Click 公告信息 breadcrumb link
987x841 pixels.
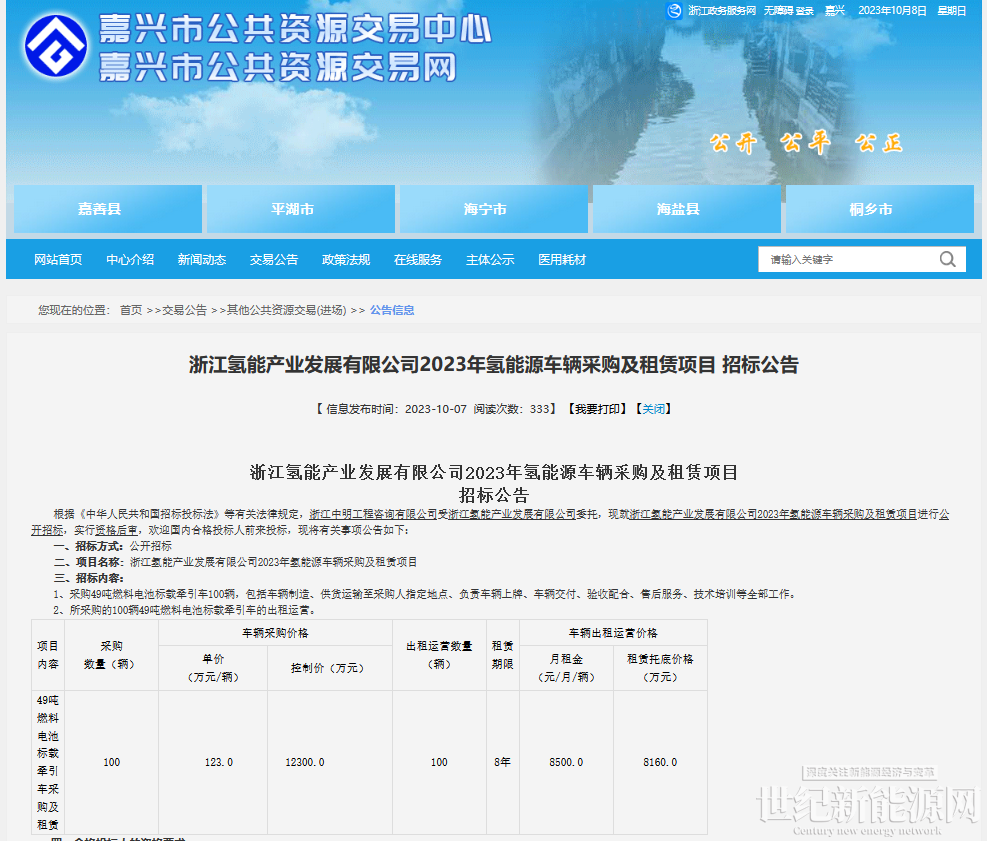click(392, 310)
